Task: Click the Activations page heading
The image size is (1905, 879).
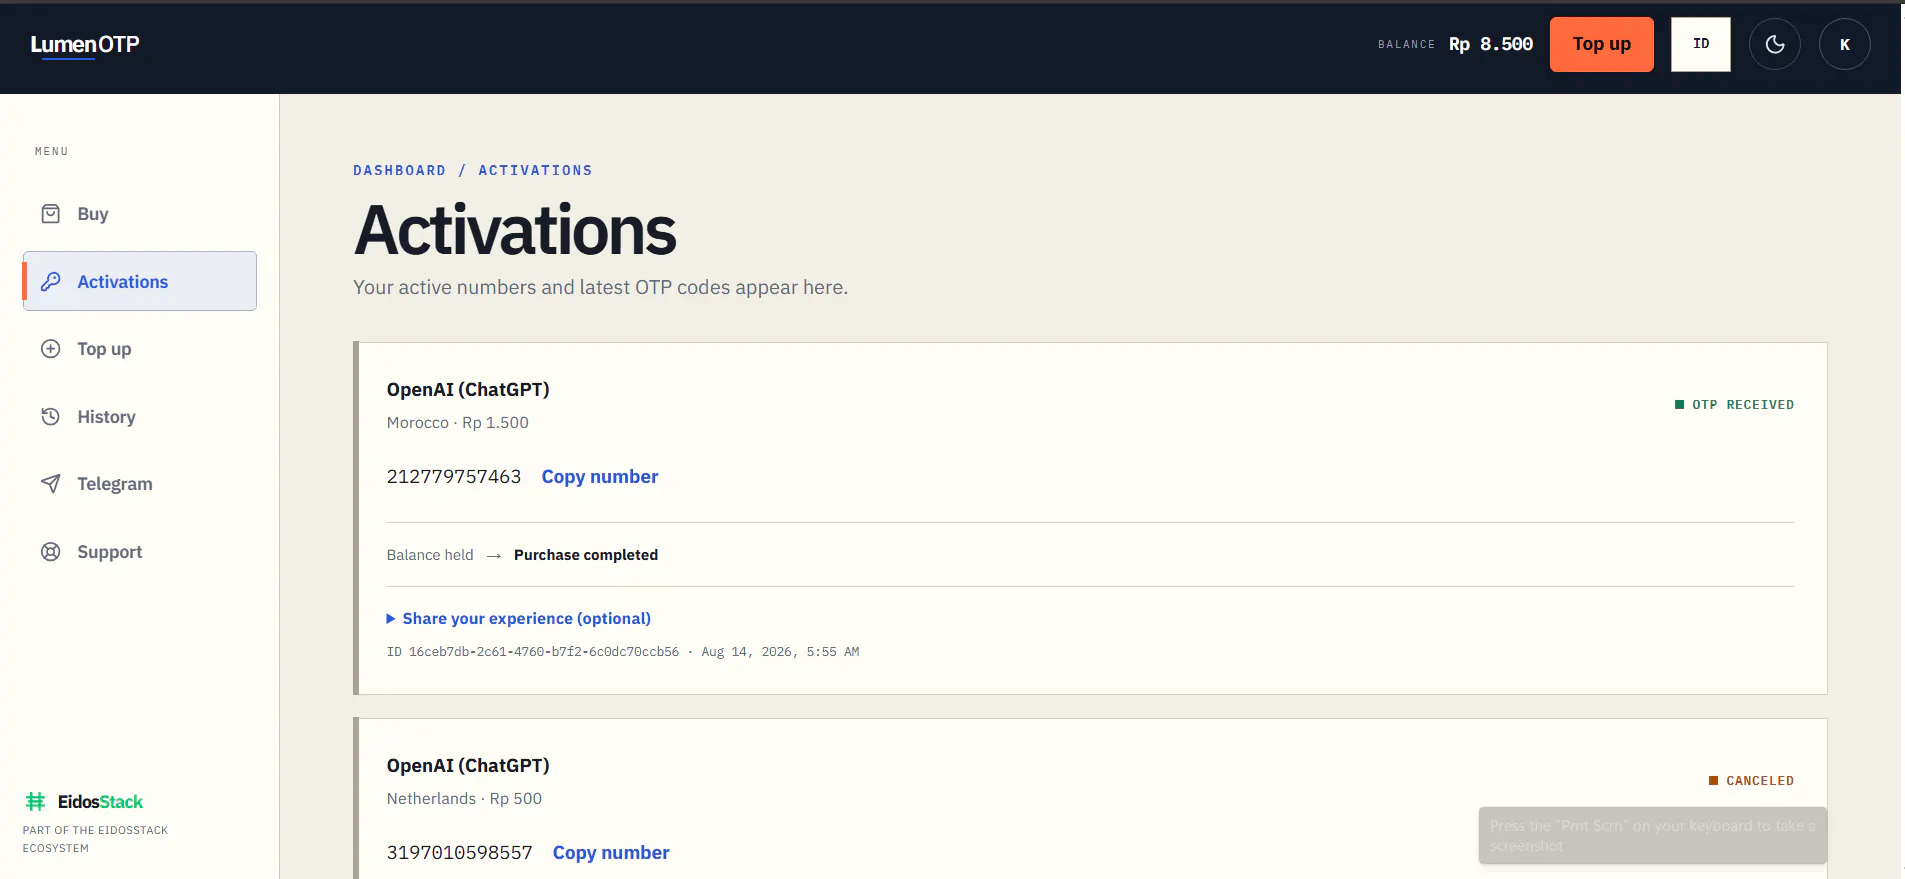Action: click(x=515, y=230)
